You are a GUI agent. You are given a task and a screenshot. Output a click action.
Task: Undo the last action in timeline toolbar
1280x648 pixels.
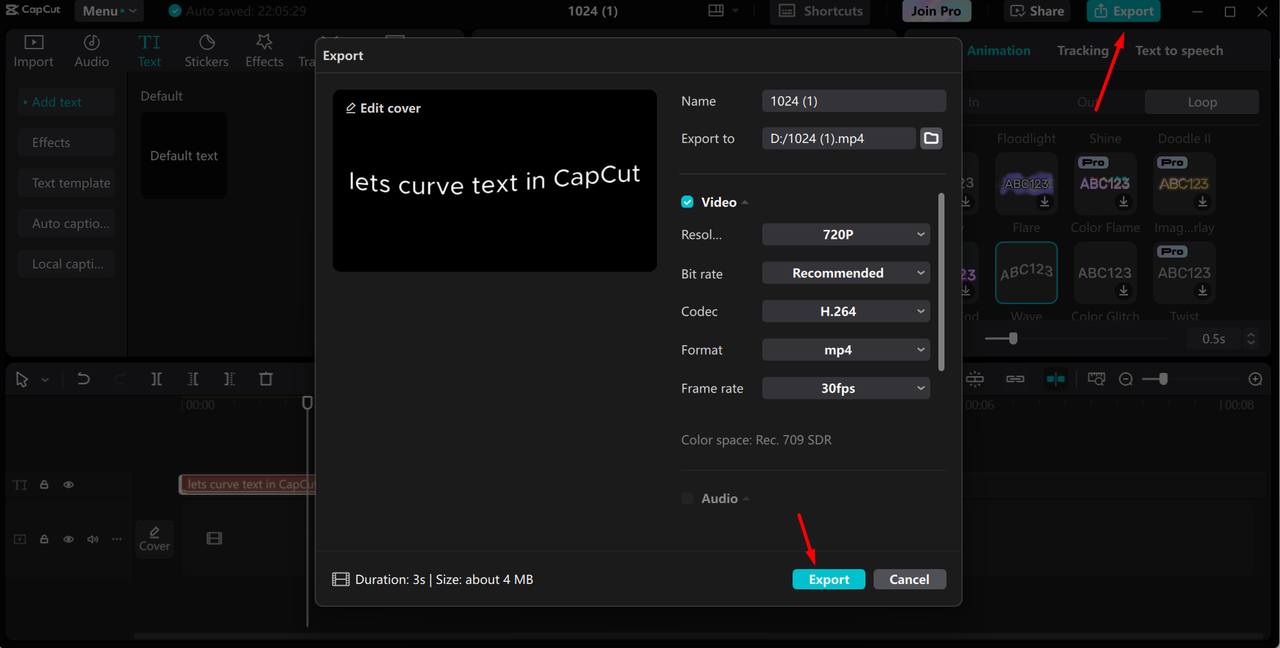(83, 379)
